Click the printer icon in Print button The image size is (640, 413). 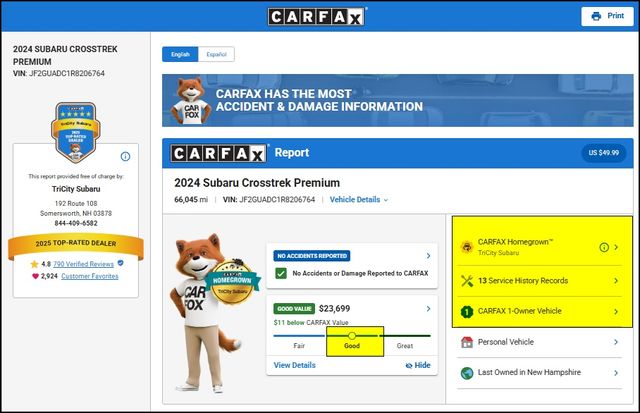596,16
